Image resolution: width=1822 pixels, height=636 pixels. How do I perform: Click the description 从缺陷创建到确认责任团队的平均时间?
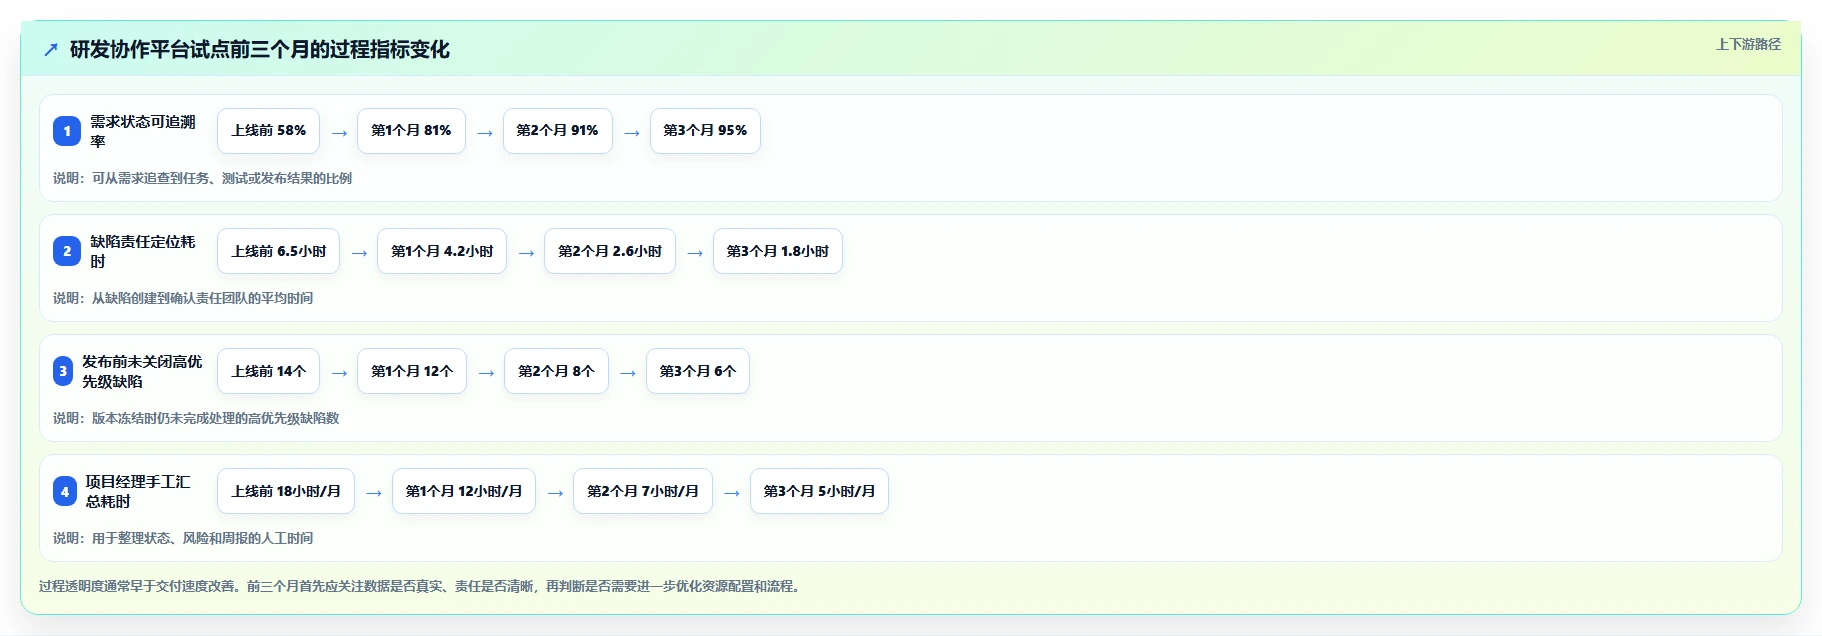pos(202,298)
